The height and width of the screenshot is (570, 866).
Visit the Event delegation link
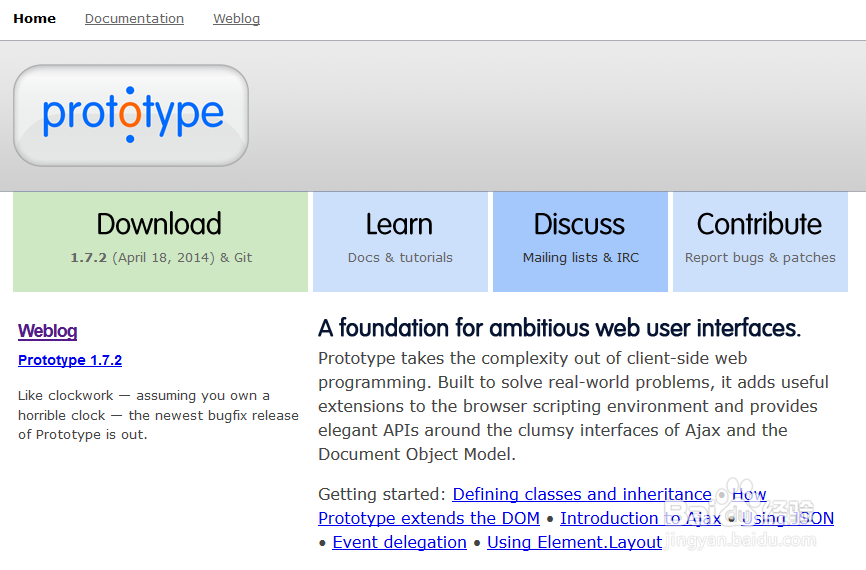click(x=399, y=542)
